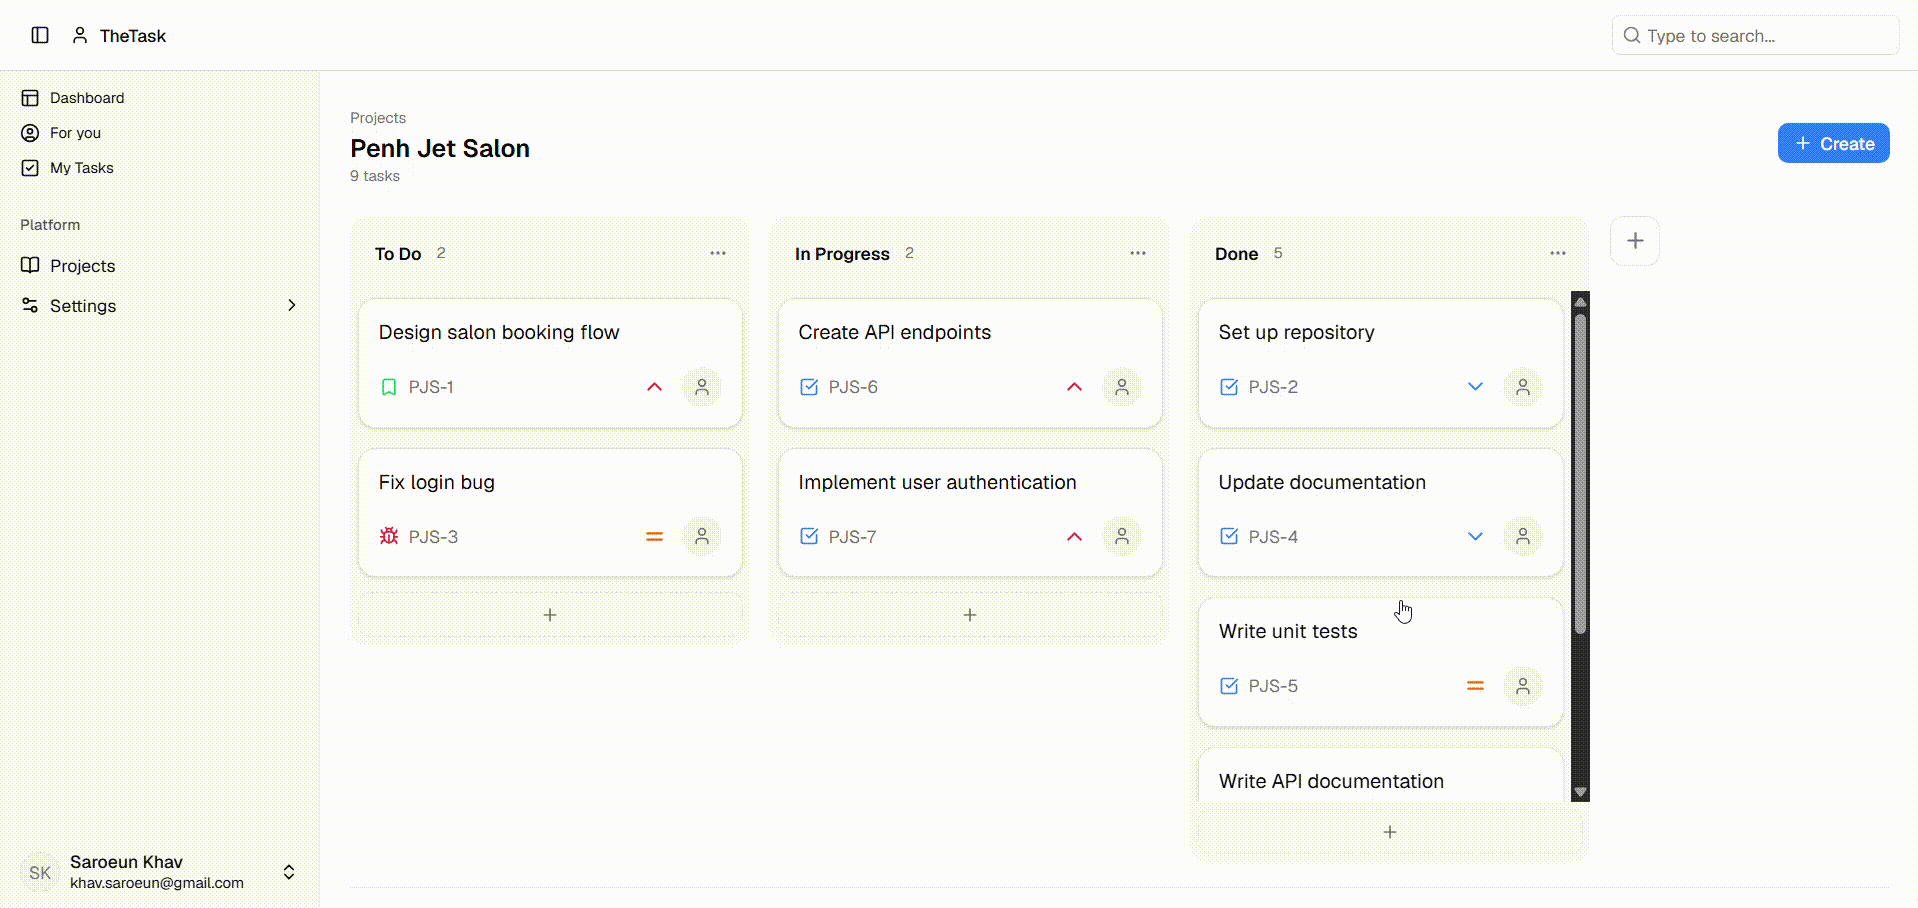
Task: Click the Done column scrollbar down arrow
Action: click(1581, 792)
